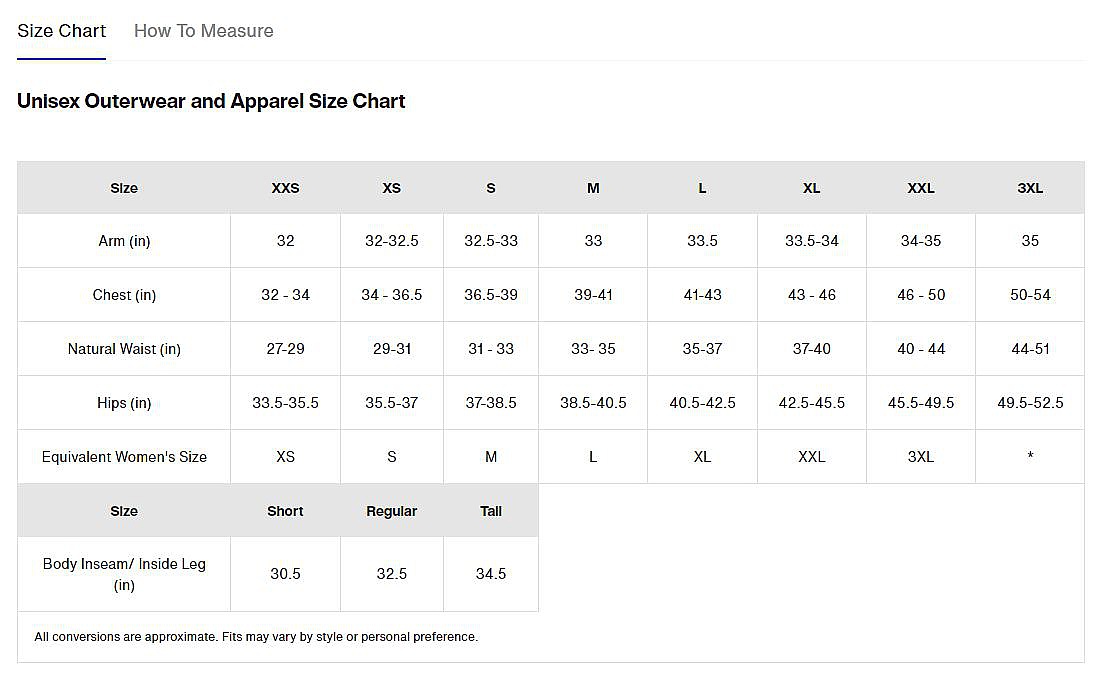Select the 44-51 waist value for 3XL
The width and height of the screenshot is (1095, 673).
(x=1030, y=349)
